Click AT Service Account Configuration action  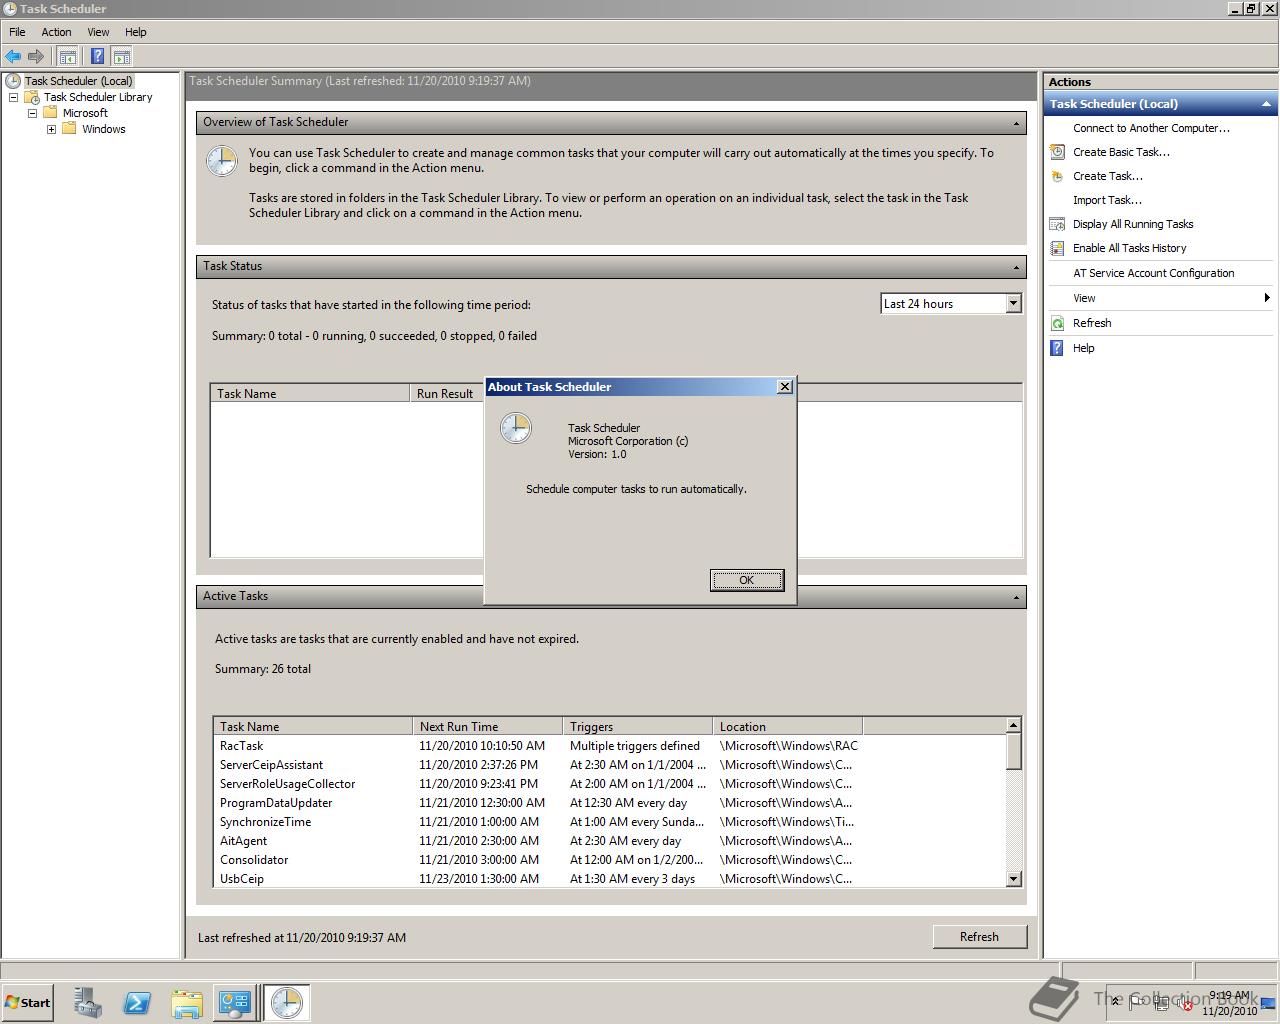click(1153, 273)
